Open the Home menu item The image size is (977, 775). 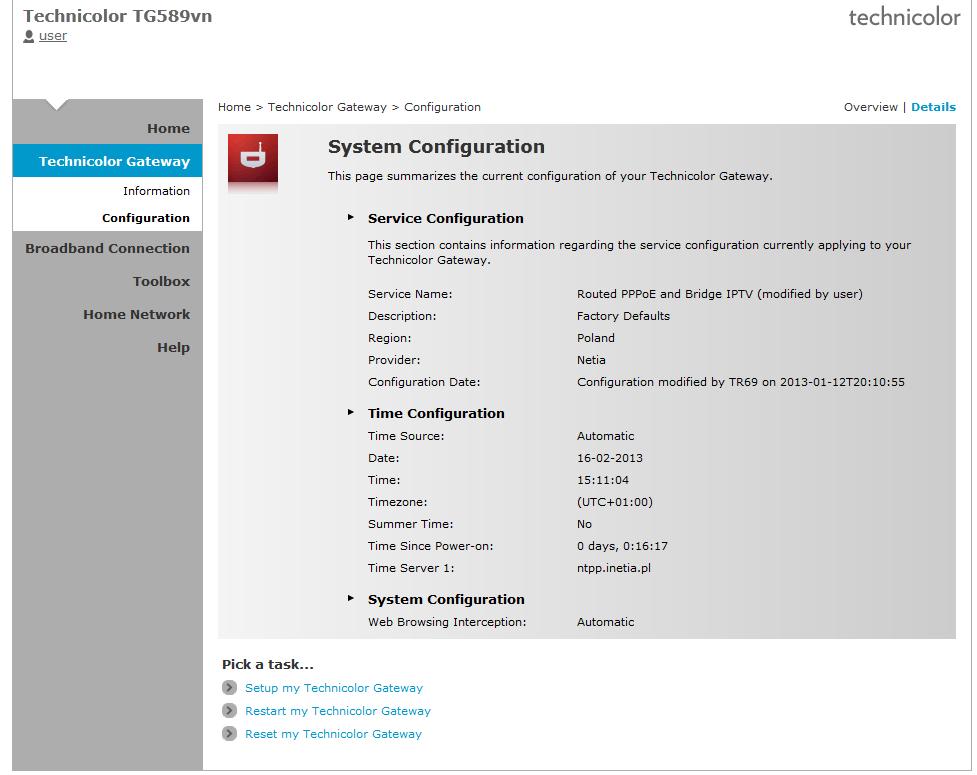(168, 128)
